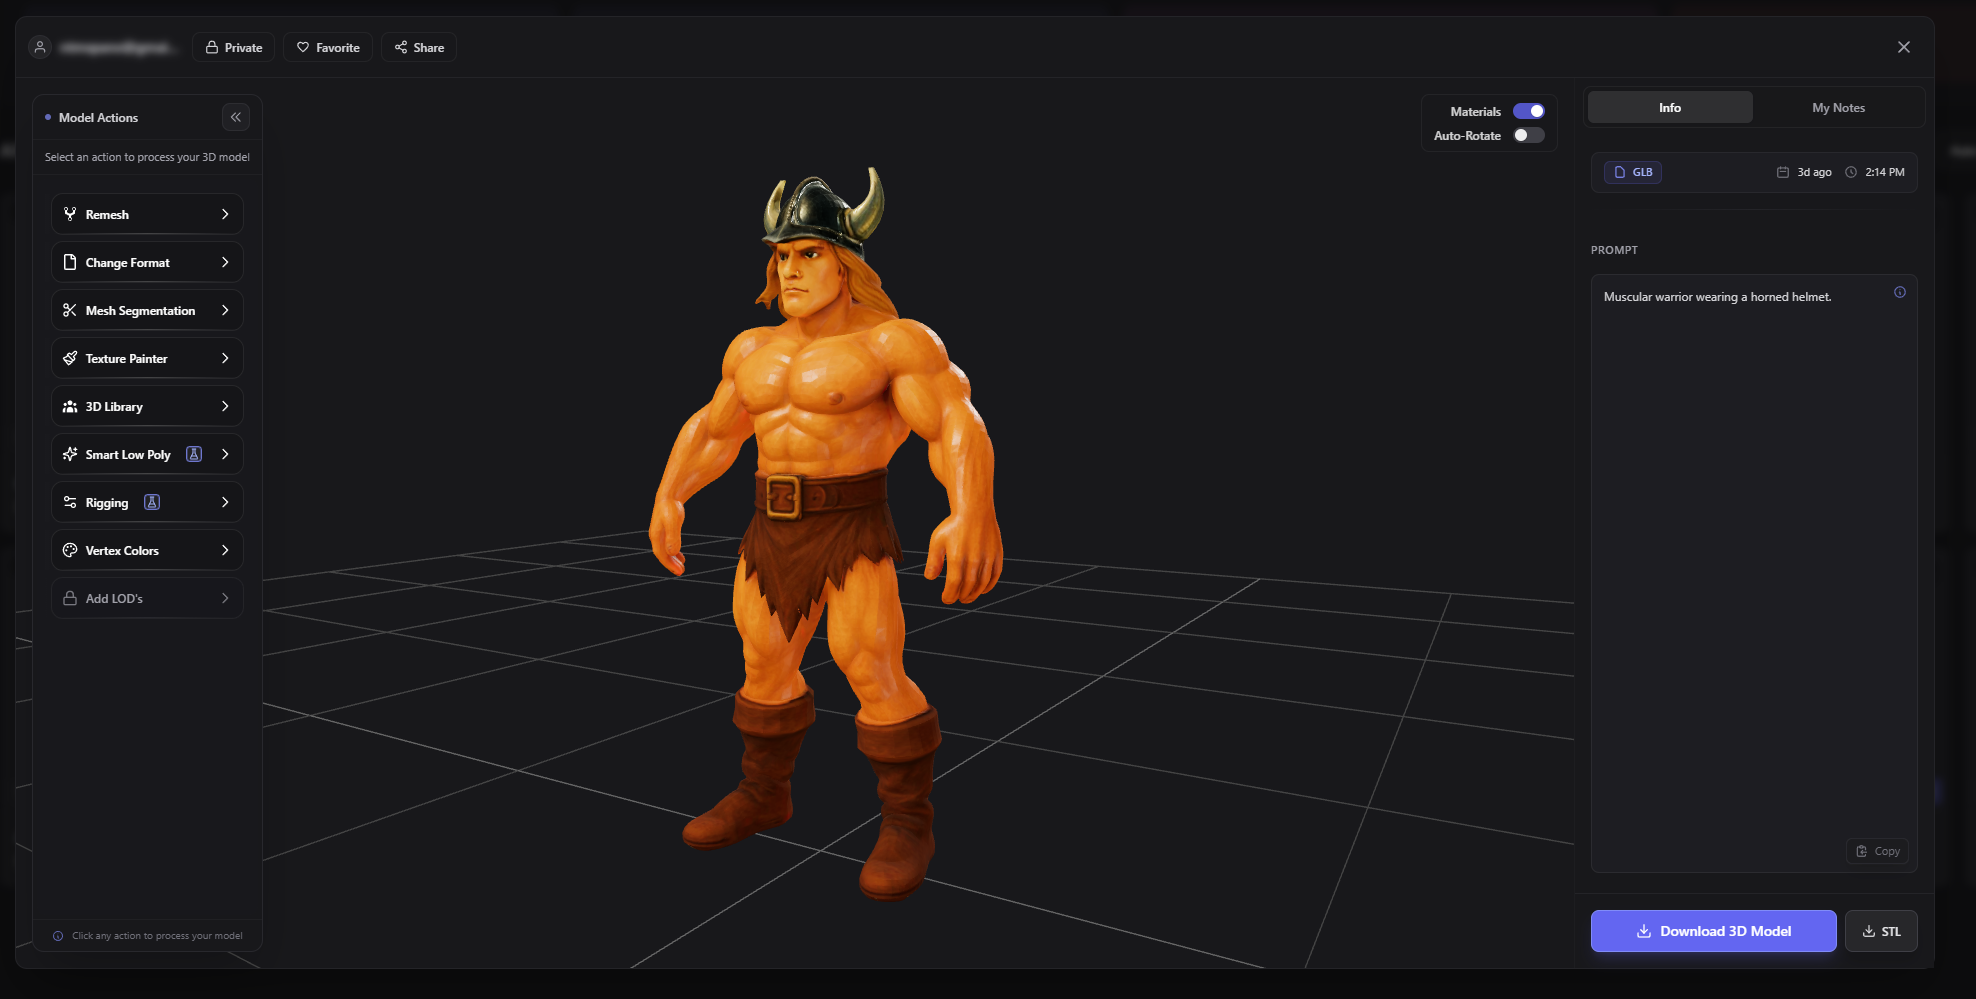Click the Download 3D Model button
1976x999 pixels.
point(1713,931)
